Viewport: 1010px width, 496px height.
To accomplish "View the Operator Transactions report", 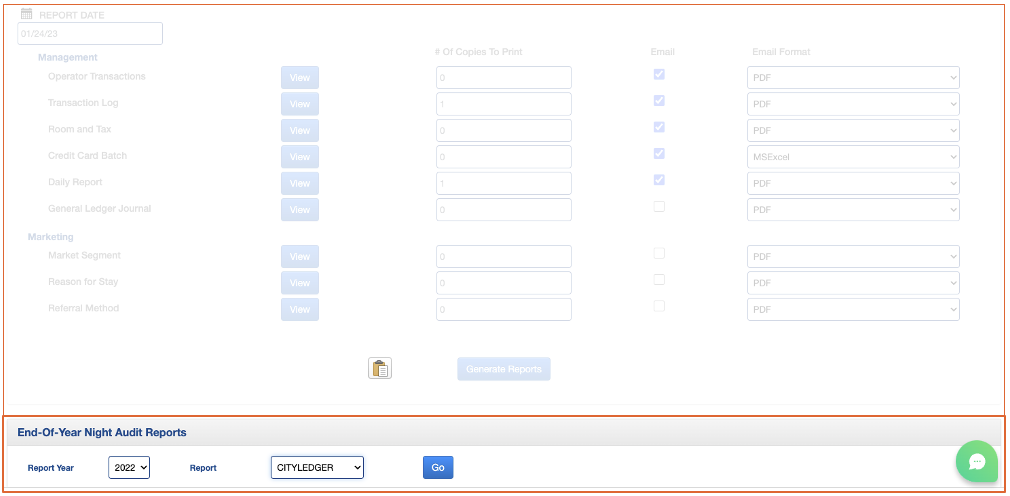I will point(300,78).
